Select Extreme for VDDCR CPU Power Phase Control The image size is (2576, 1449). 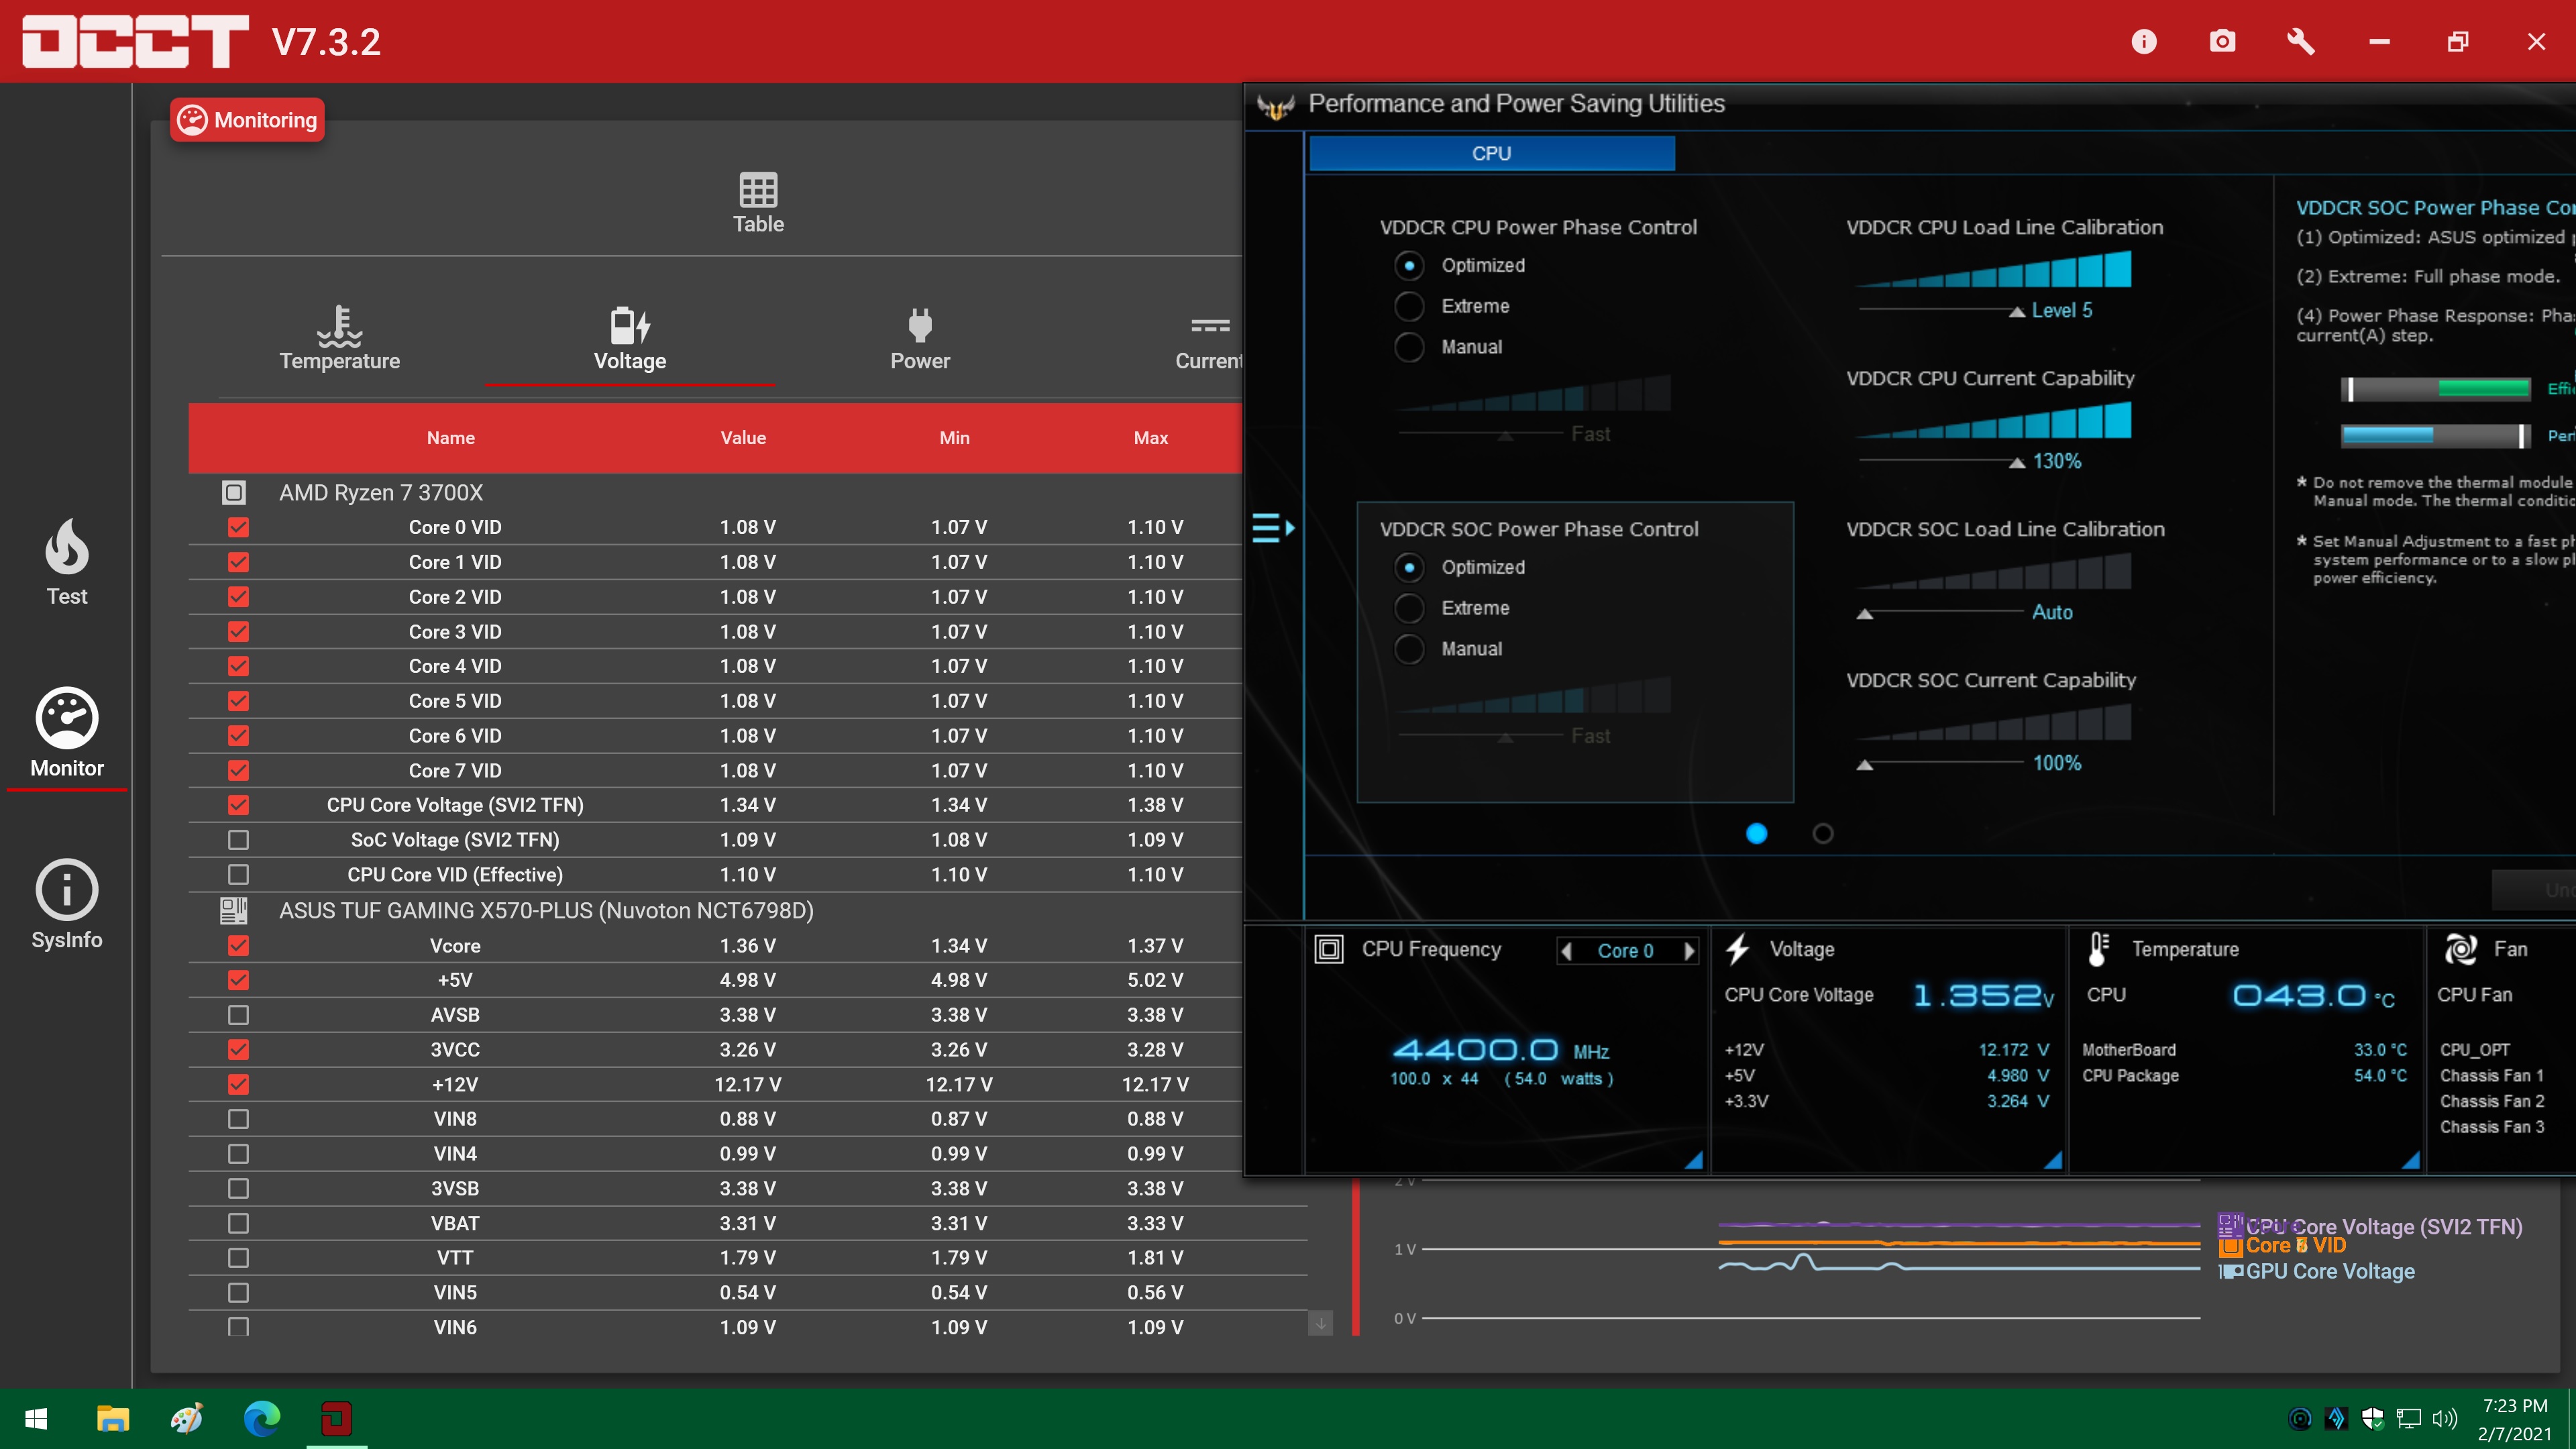click(x=1409, y=306)
